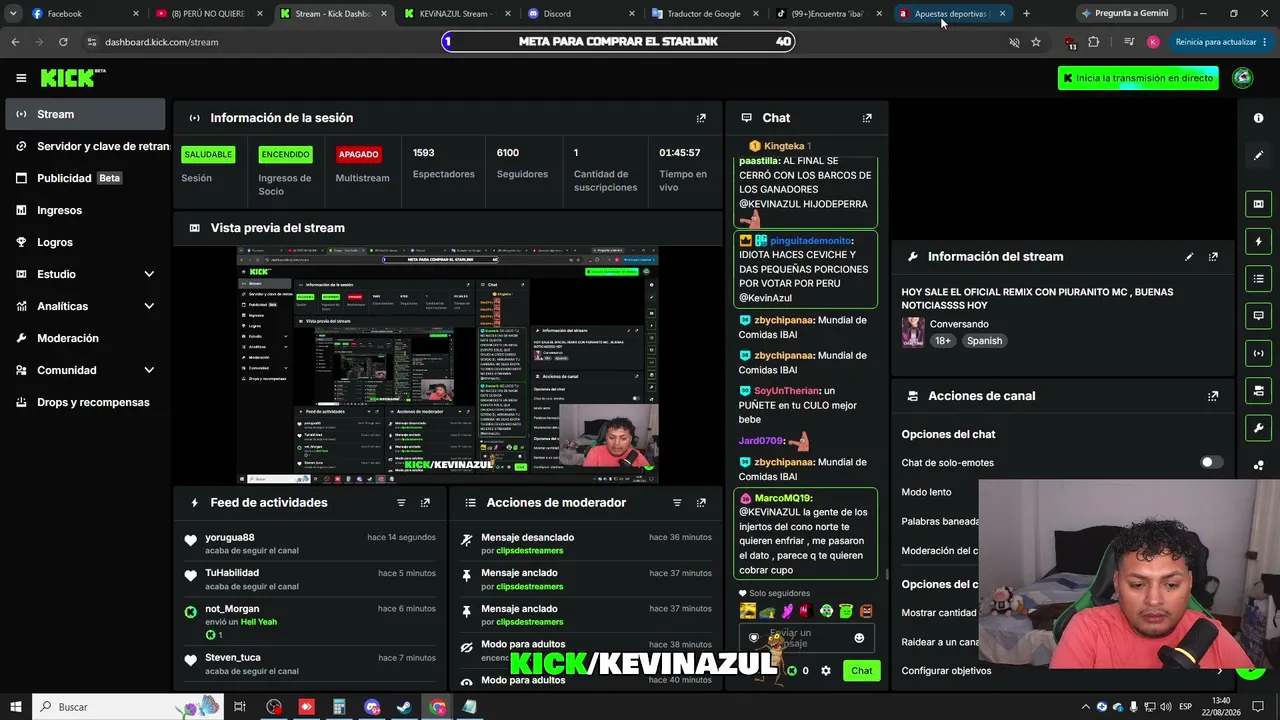Viewport: 1280px width, 720px height.
Task: Close the Apuestas deportivas tab
Action: (x=1002, y=14)
